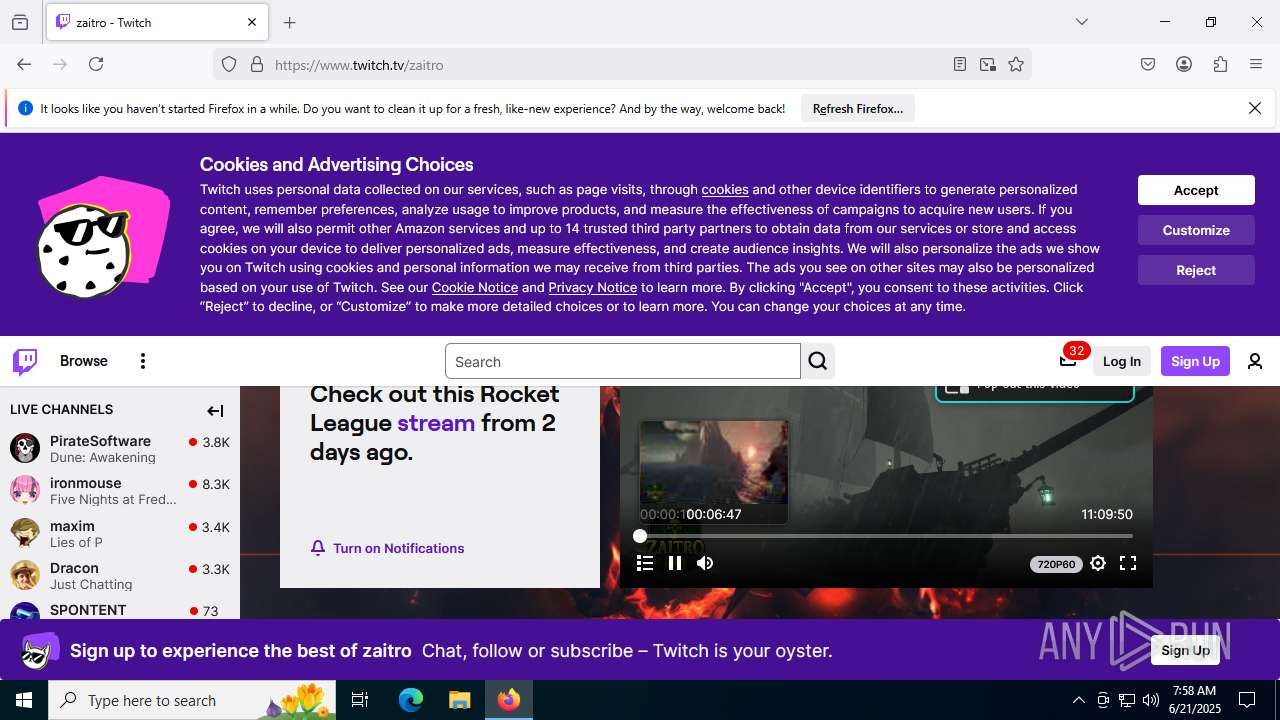
Task: Click the bell icon for notifications
Action: click(x=318, y=548)
